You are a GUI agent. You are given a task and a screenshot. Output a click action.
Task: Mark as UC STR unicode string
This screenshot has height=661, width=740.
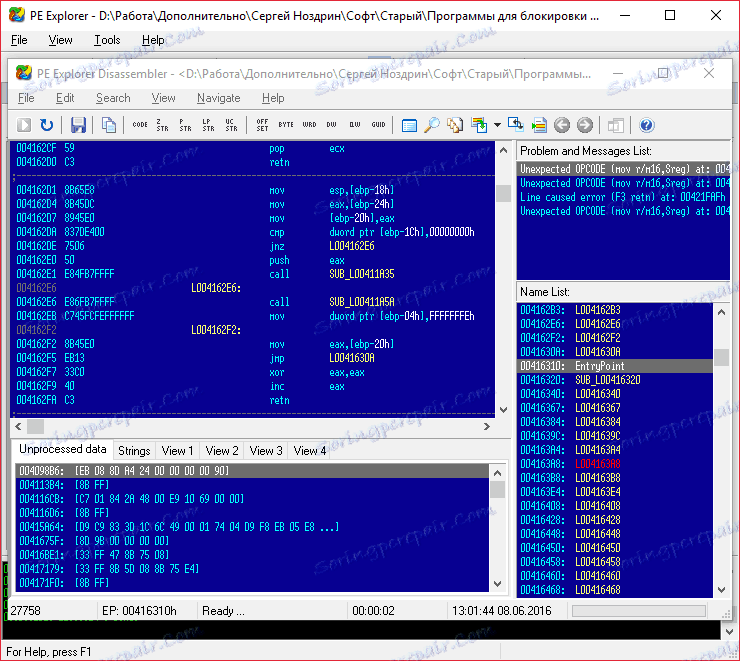coord(231,125)
